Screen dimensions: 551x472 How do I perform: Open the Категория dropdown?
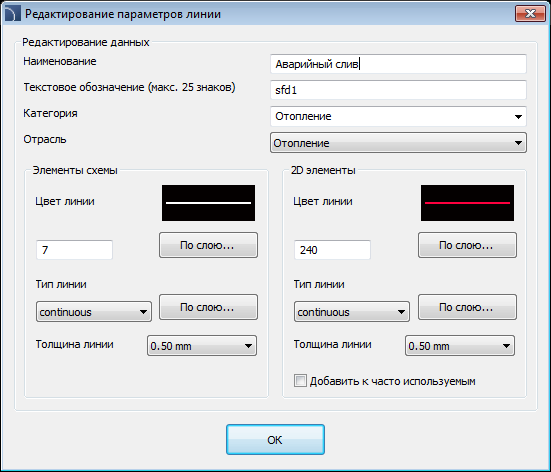point(398,116)
